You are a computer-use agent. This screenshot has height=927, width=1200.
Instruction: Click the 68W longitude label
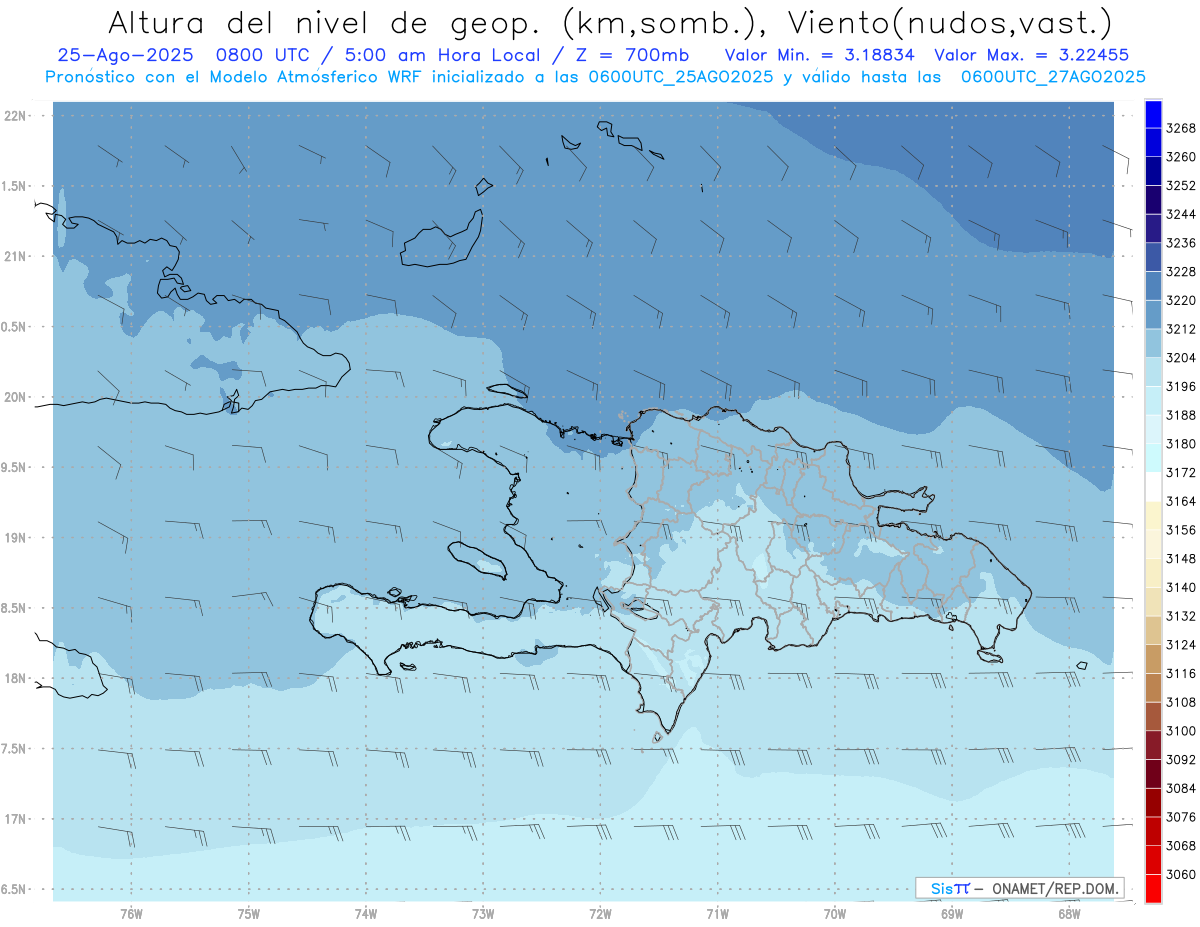coord(1069,913)
